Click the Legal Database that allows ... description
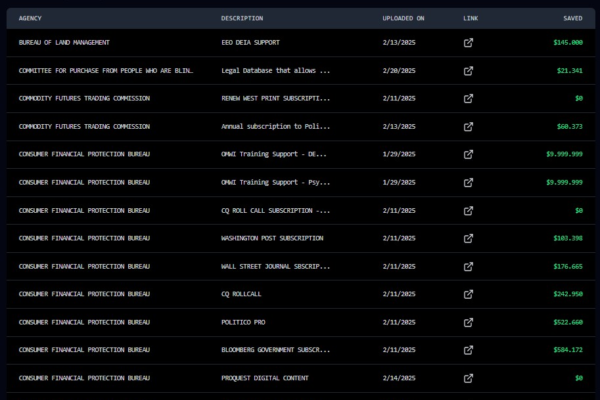 tap(276, 71)
